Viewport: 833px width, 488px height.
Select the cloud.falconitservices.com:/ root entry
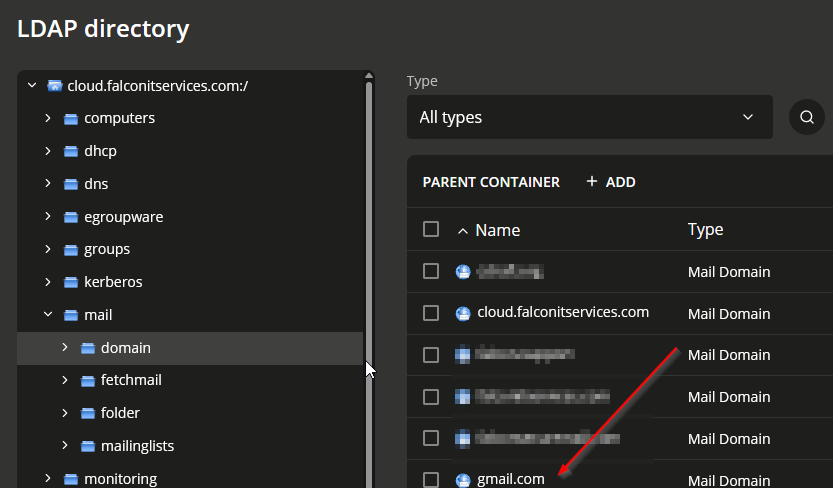[x=158, y=86]
